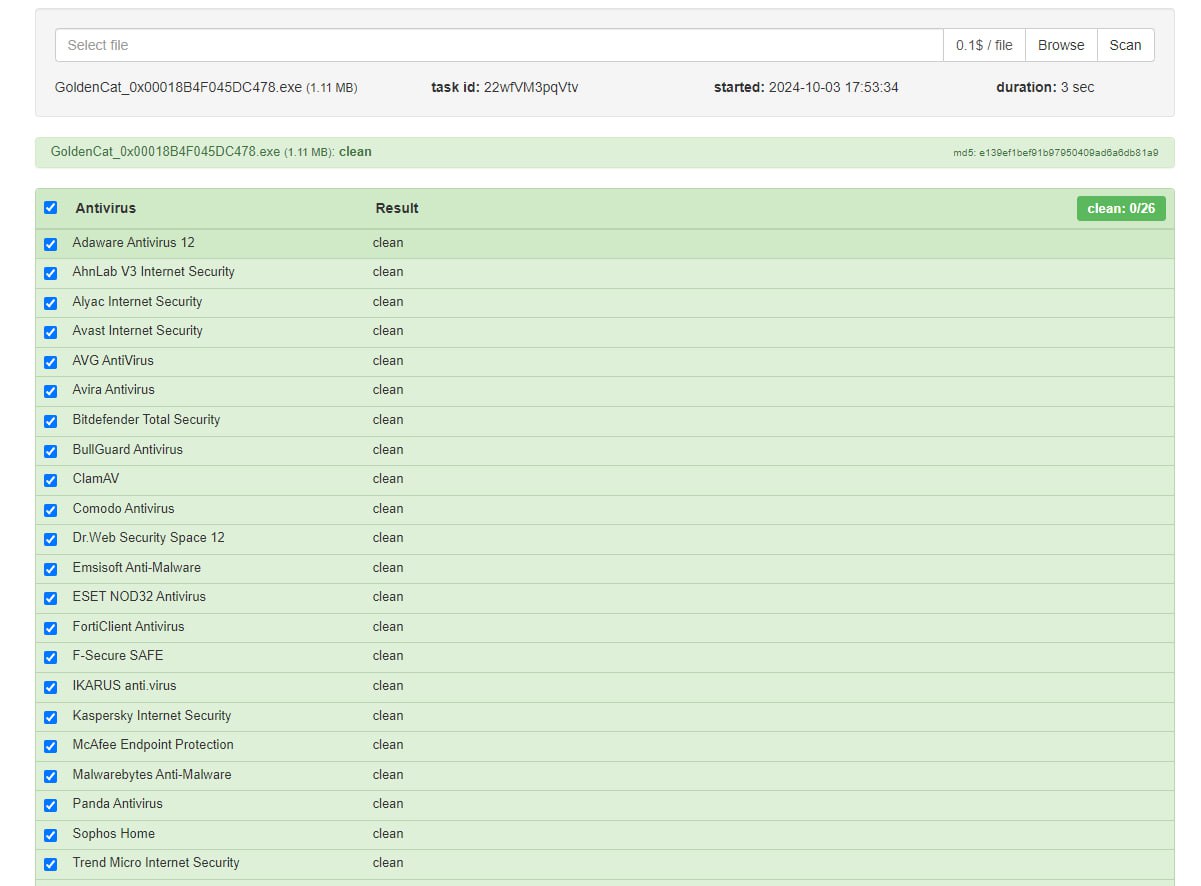Click the Result column header

point(397,208)
